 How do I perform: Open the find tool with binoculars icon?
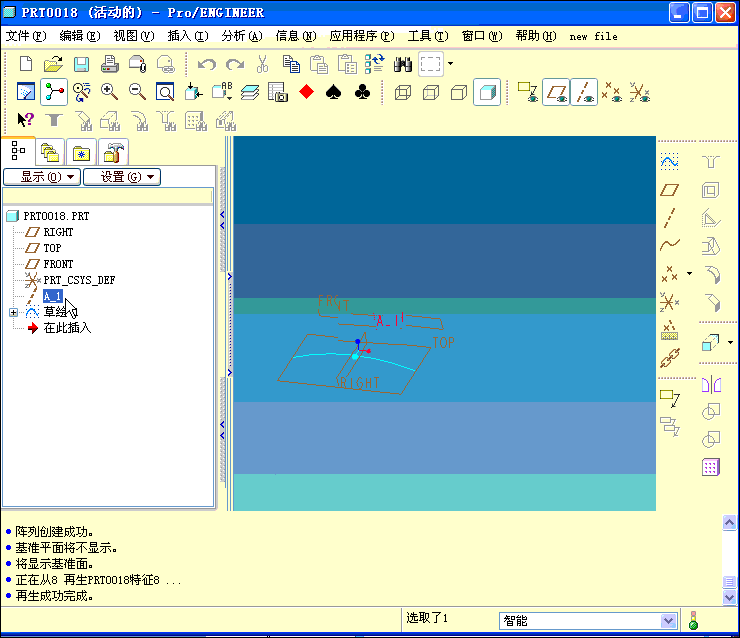pos(403,64)
